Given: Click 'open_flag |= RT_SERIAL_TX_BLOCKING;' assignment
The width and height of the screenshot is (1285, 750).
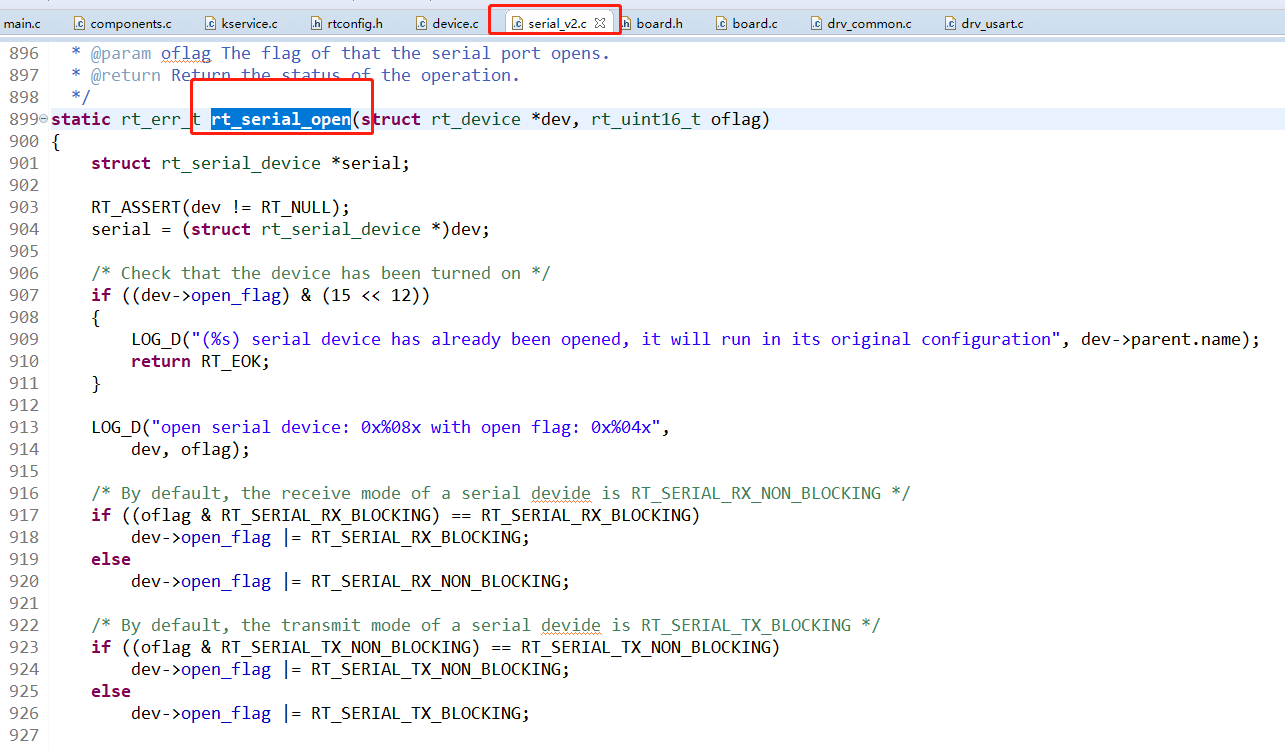Looking at the screenshot, I should [355, 713].
